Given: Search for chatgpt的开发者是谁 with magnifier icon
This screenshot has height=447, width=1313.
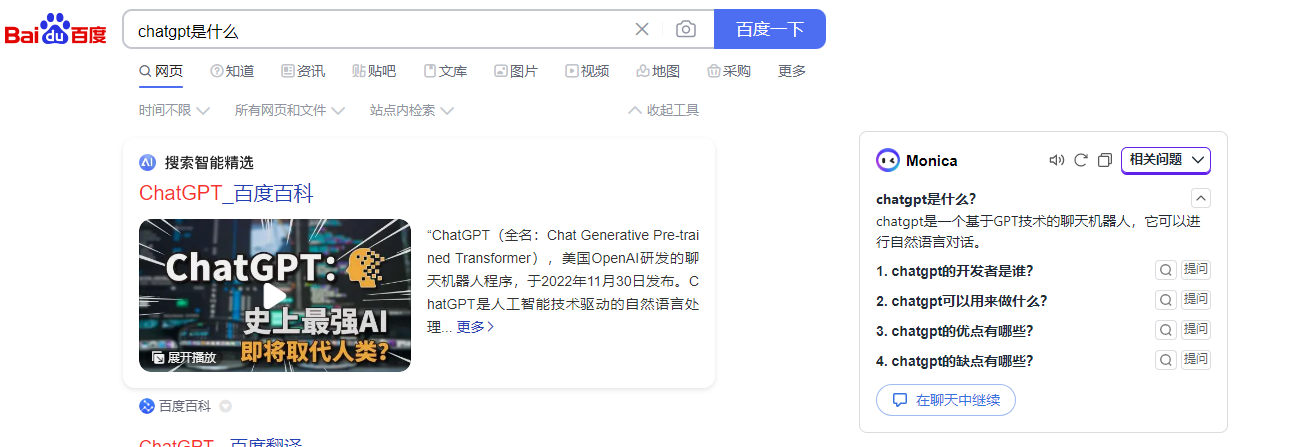Looking at the screenshot, I should 1165,270.
